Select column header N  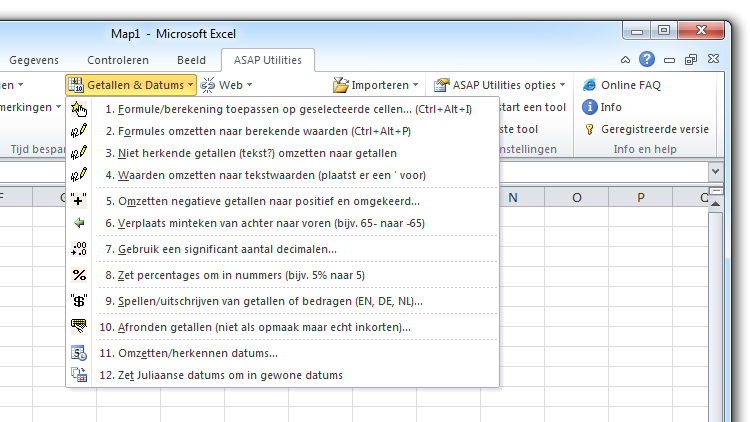click(x=513, y=198)
